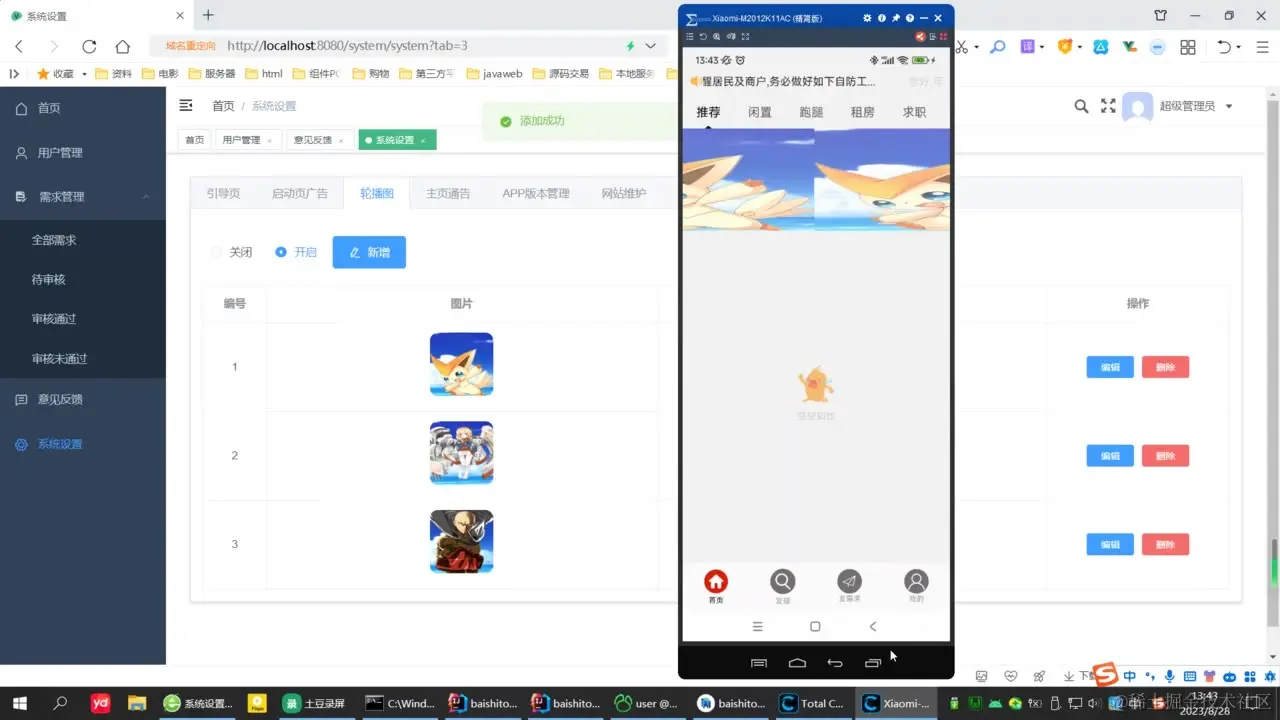Switch to the 启动页广告 settings tab
This screenshot has width=1280, height=720.
[x=300, y=193]
